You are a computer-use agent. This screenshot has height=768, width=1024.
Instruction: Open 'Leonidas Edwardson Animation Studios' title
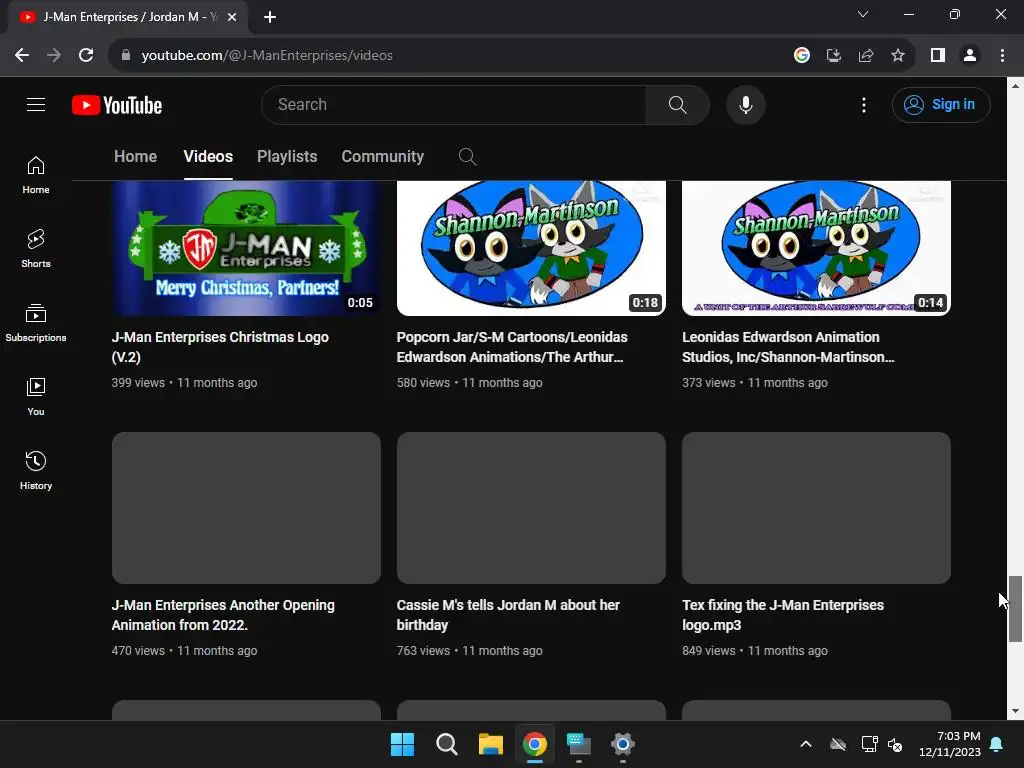click(x=788, y=347)
